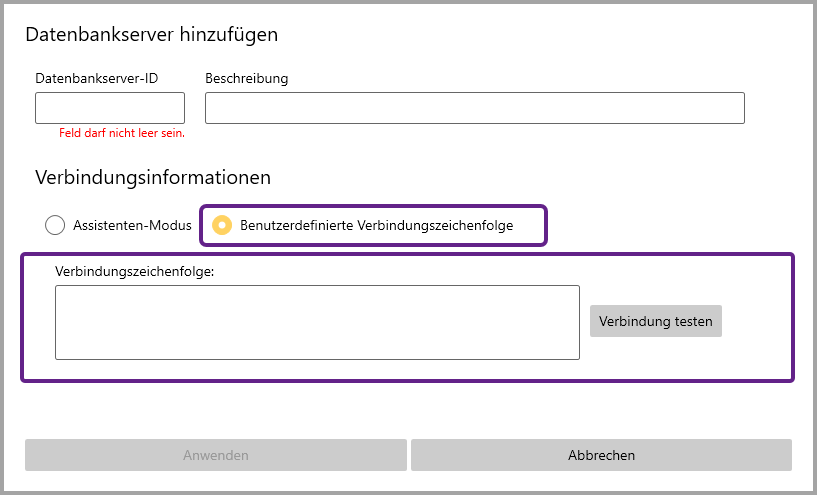Cancel the dialog with Abbrechen
This screenshot has height=495, width=817.
pos(601,455)
